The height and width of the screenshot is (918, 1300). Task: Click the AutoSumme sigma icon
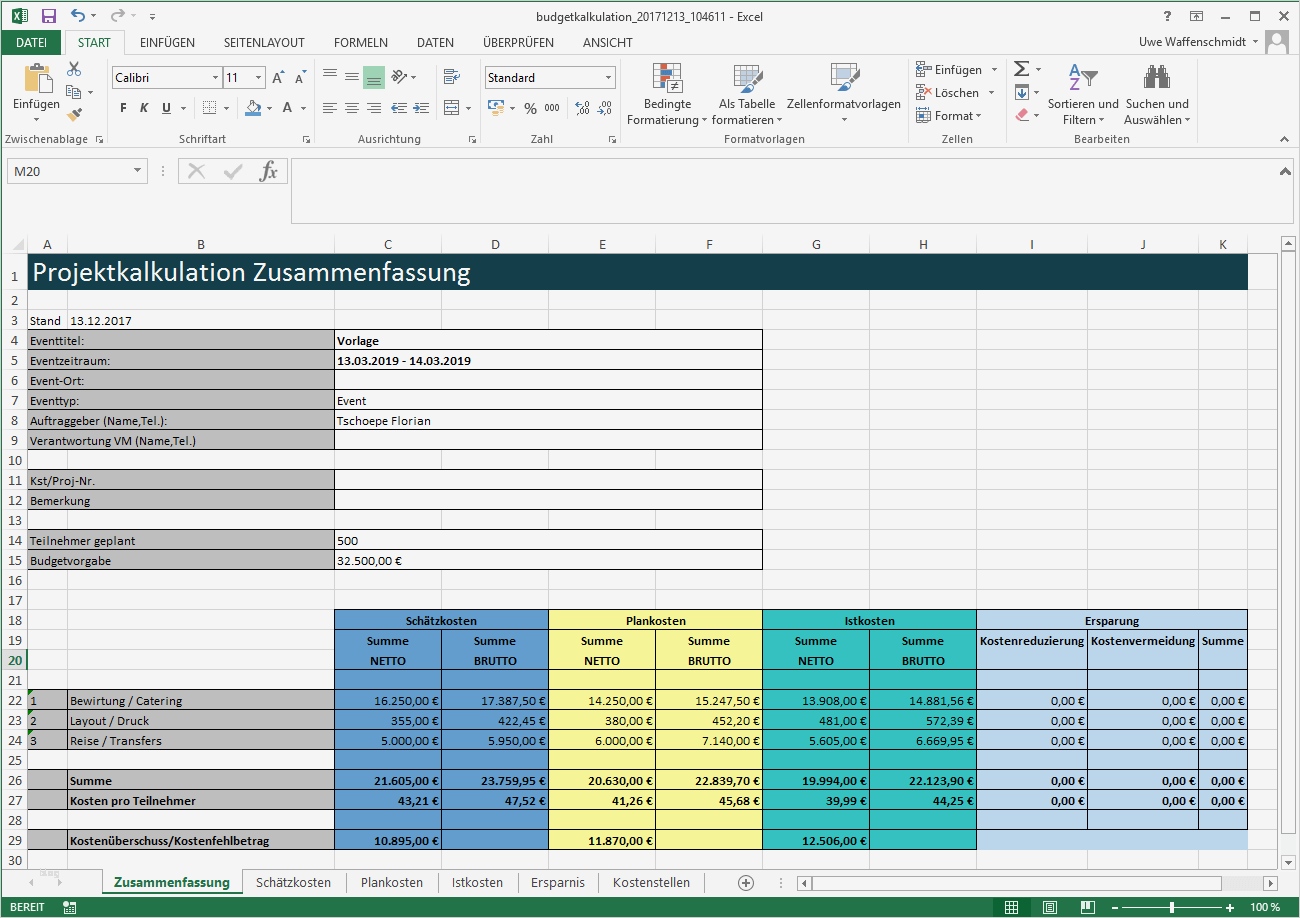[x=1022, y=67]
